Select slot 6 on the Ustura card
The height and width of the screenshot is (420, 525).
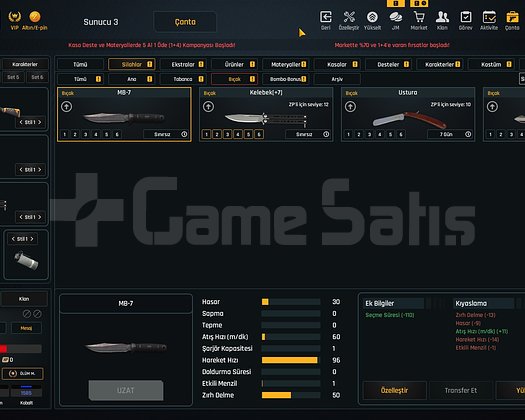click(401, 134)
